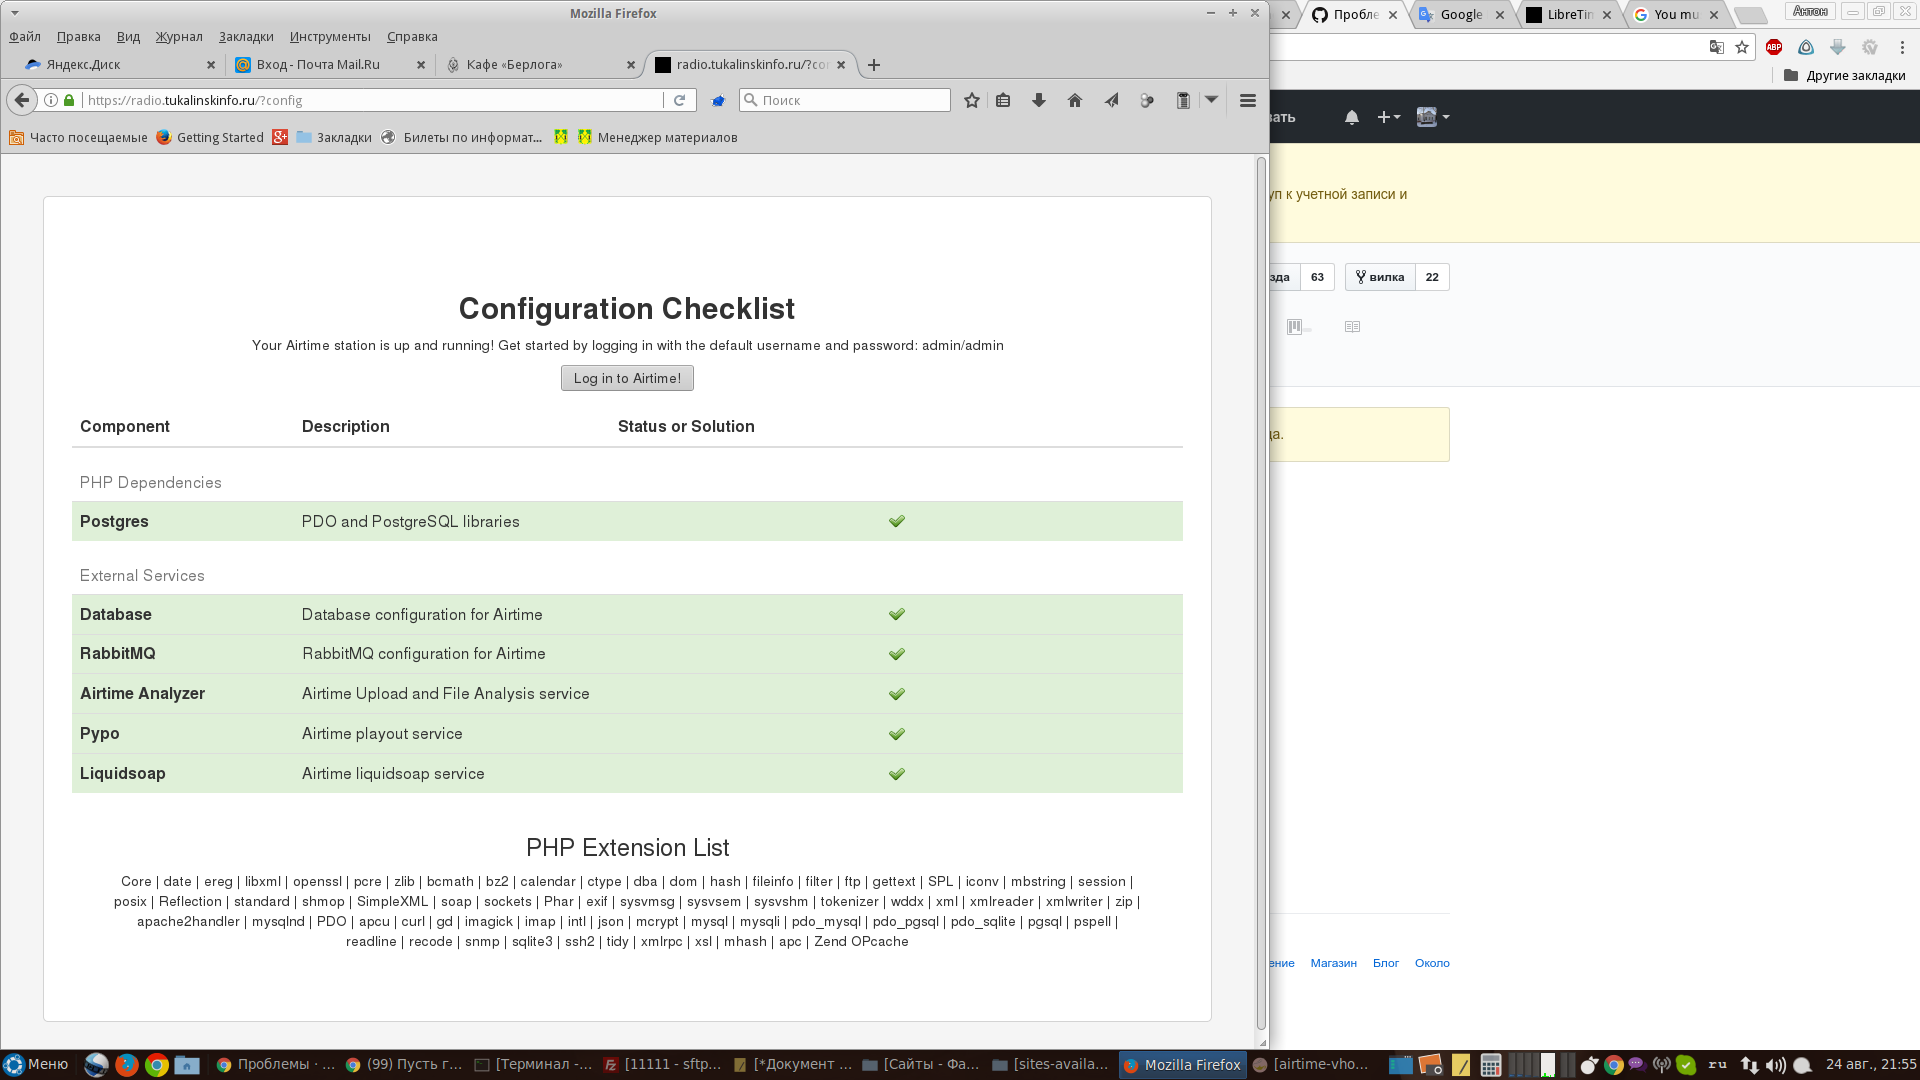Click the Firefox back arrow button
This screenshot has height=1080, width=1920.
22,100
